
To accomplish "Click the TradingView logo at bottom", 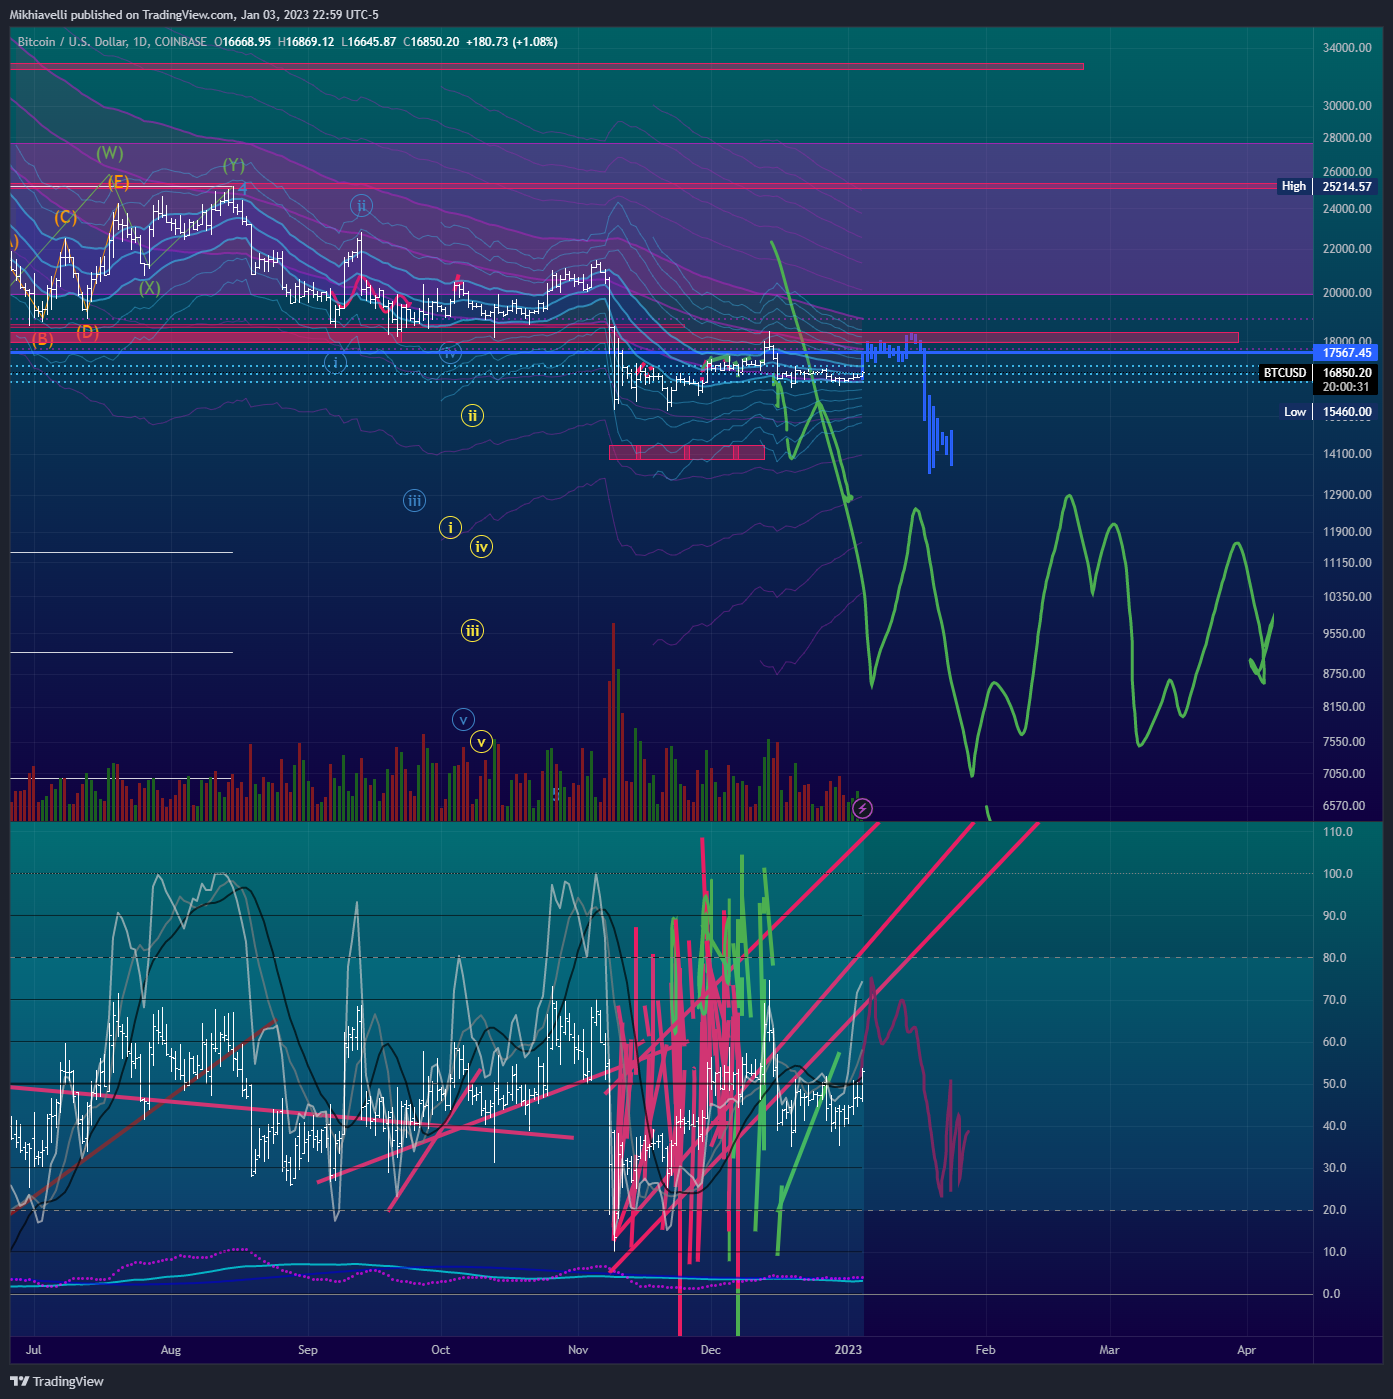I will point(57,1381).
